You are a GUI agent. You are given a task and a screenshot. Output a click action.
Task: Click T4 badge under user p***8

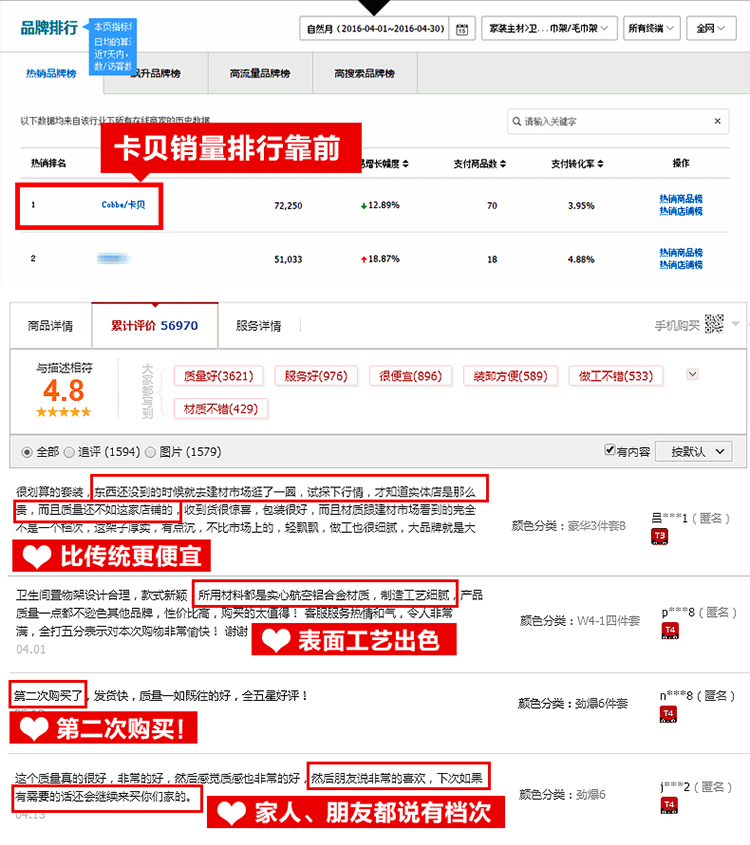tap(670, 631)
